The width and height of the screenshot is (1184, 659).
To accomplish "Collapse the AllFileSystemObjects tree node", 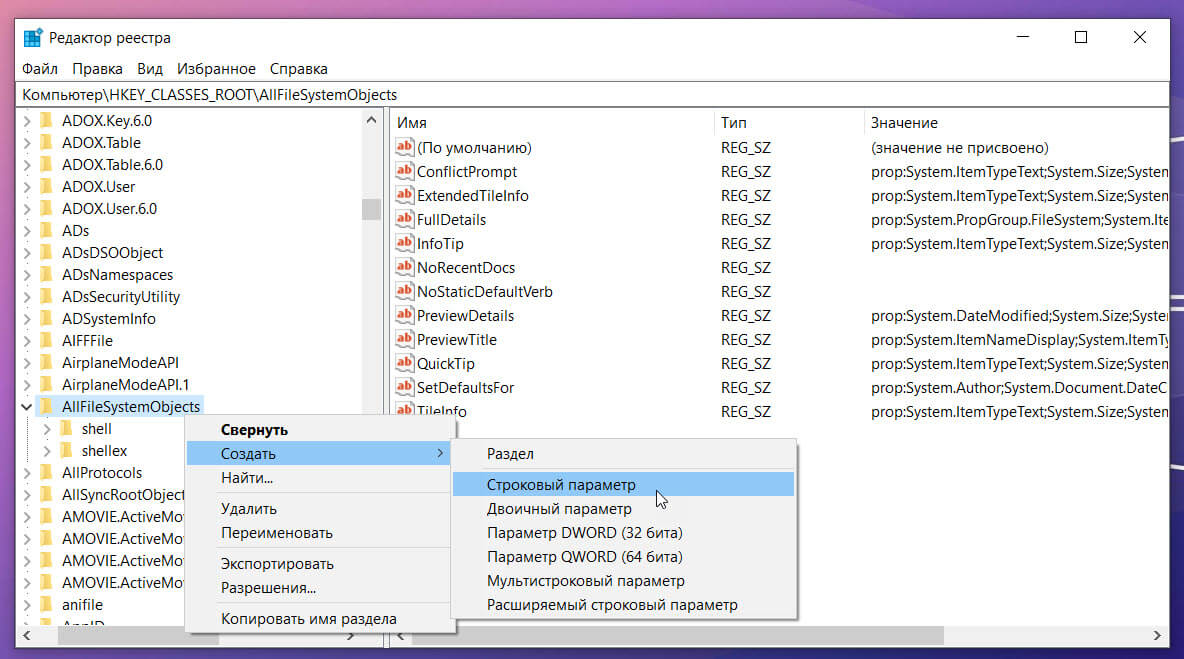I will point(26,407).
